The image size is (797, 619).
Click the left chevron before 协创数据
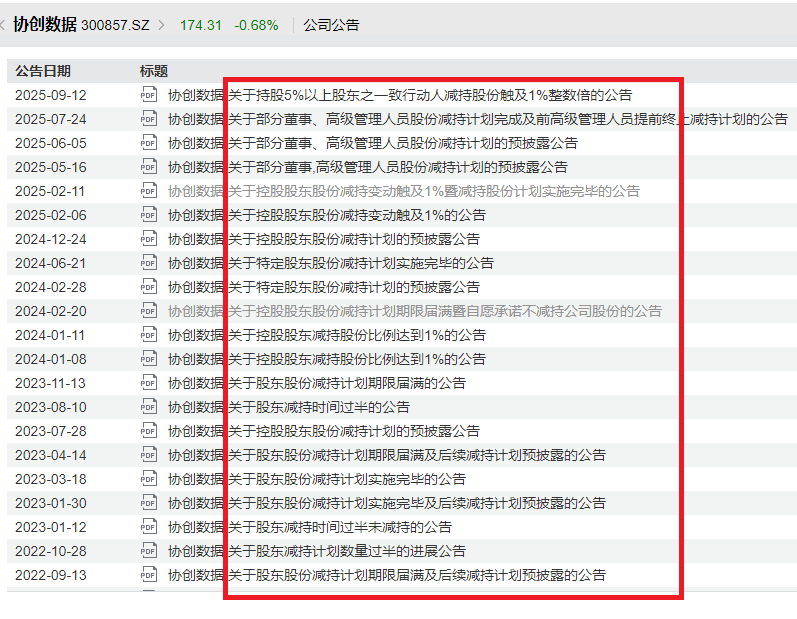point(4,25)
